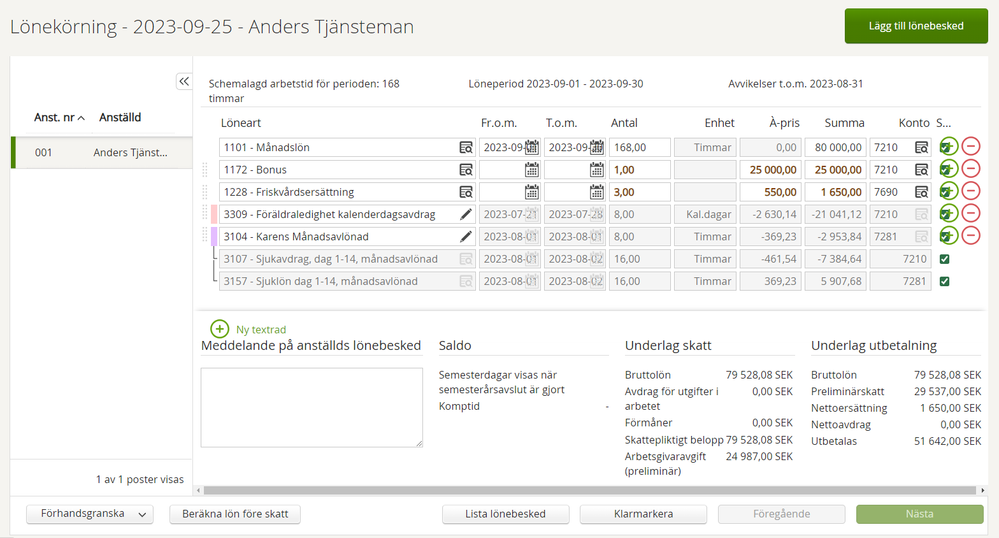Click the horizontal scrollbar under the payslip details
Image resolution: width=999 pixels, height=538 pixels.
tap(588, 490)
